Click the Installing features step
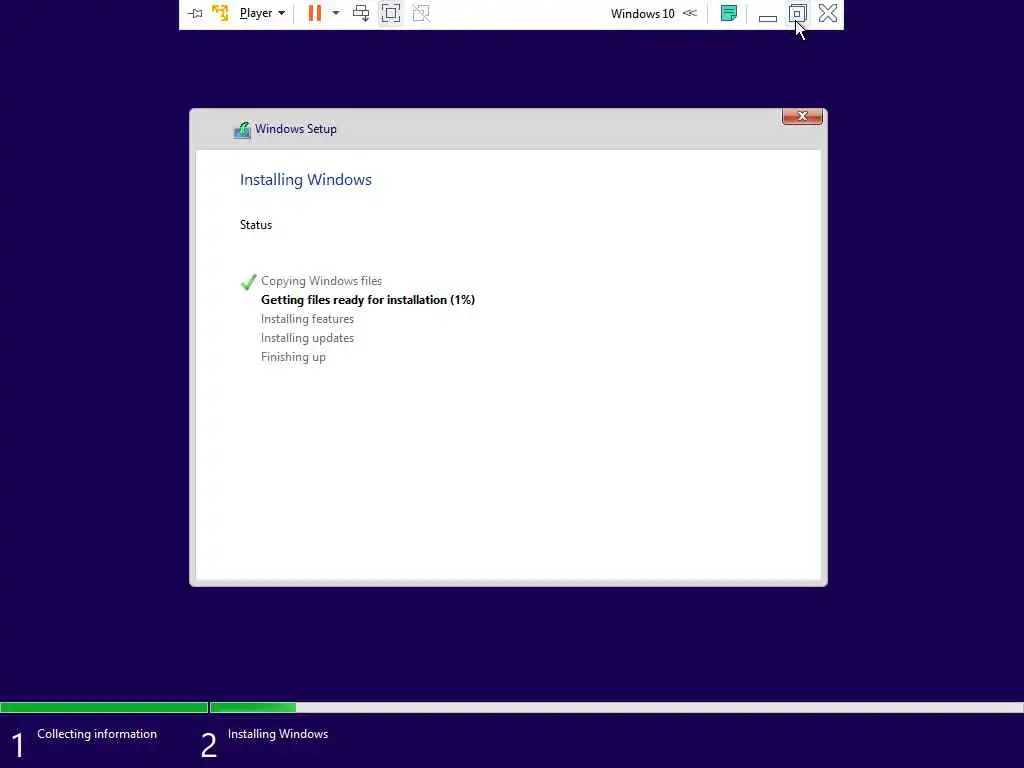This screenshot has height=768, width=1024. coord(308,319)
